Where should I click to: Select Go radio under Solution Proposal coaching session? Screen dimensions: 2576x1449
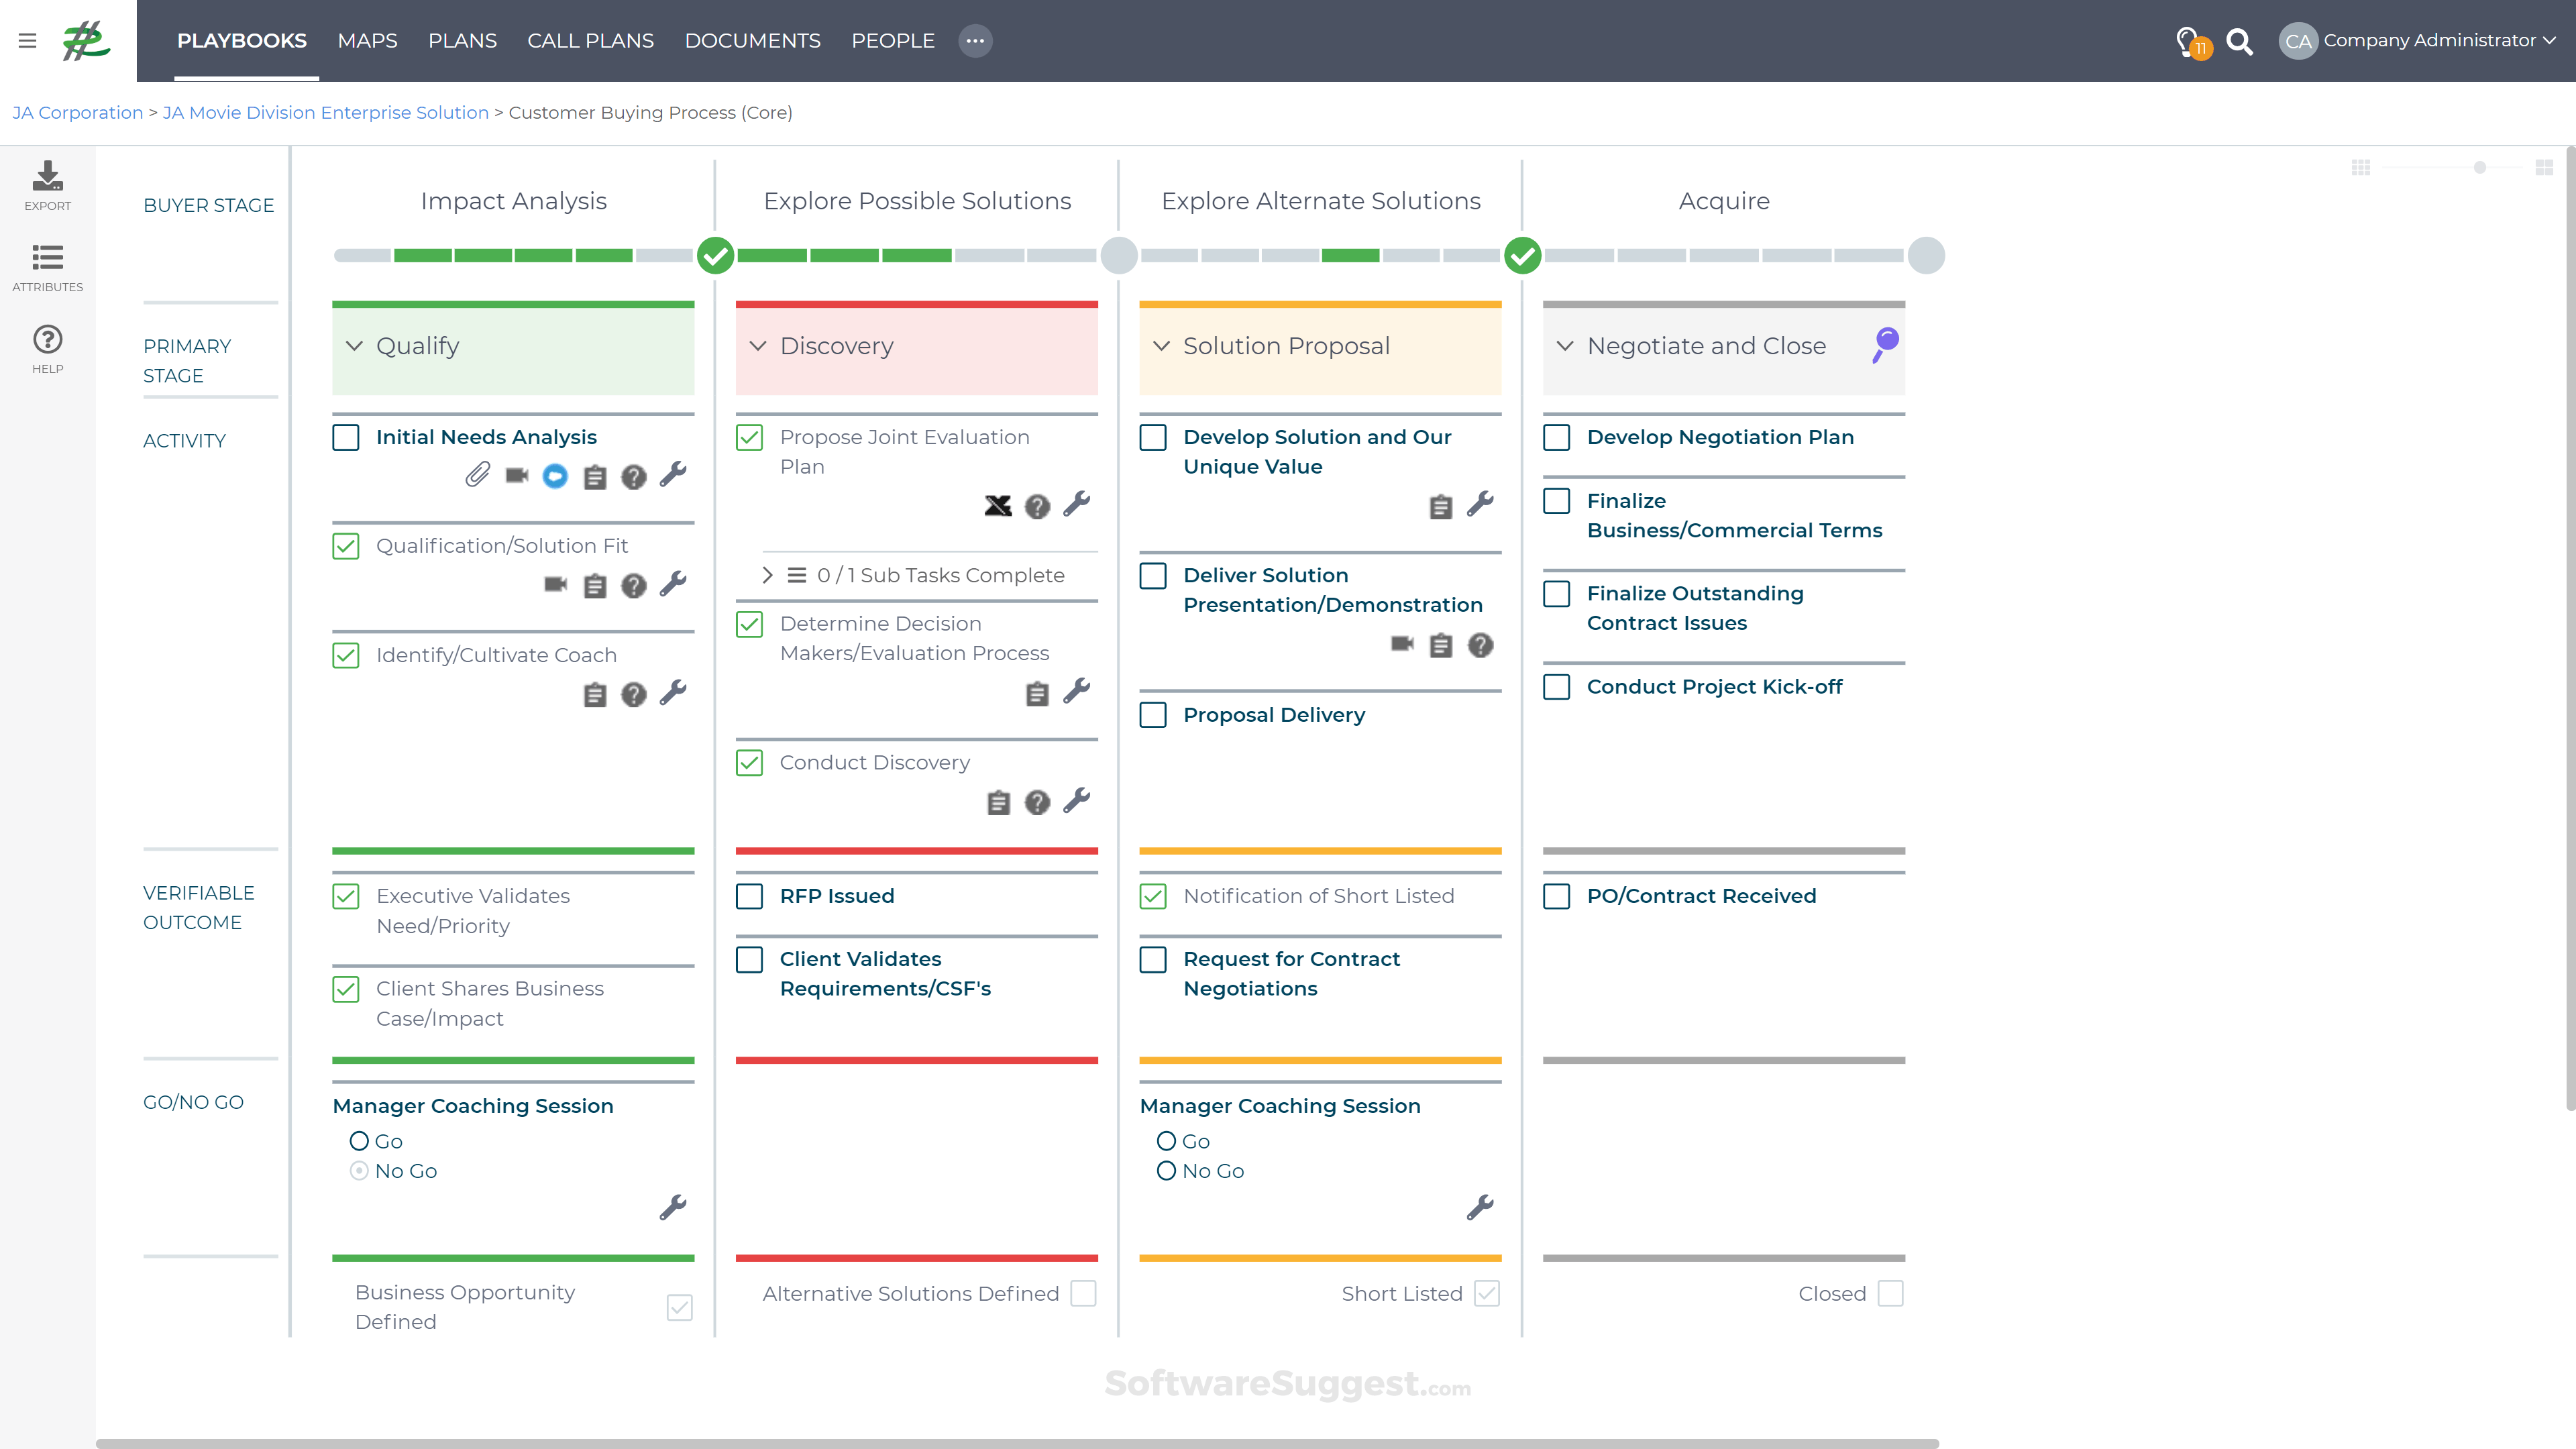(x=1166, y=1141)
